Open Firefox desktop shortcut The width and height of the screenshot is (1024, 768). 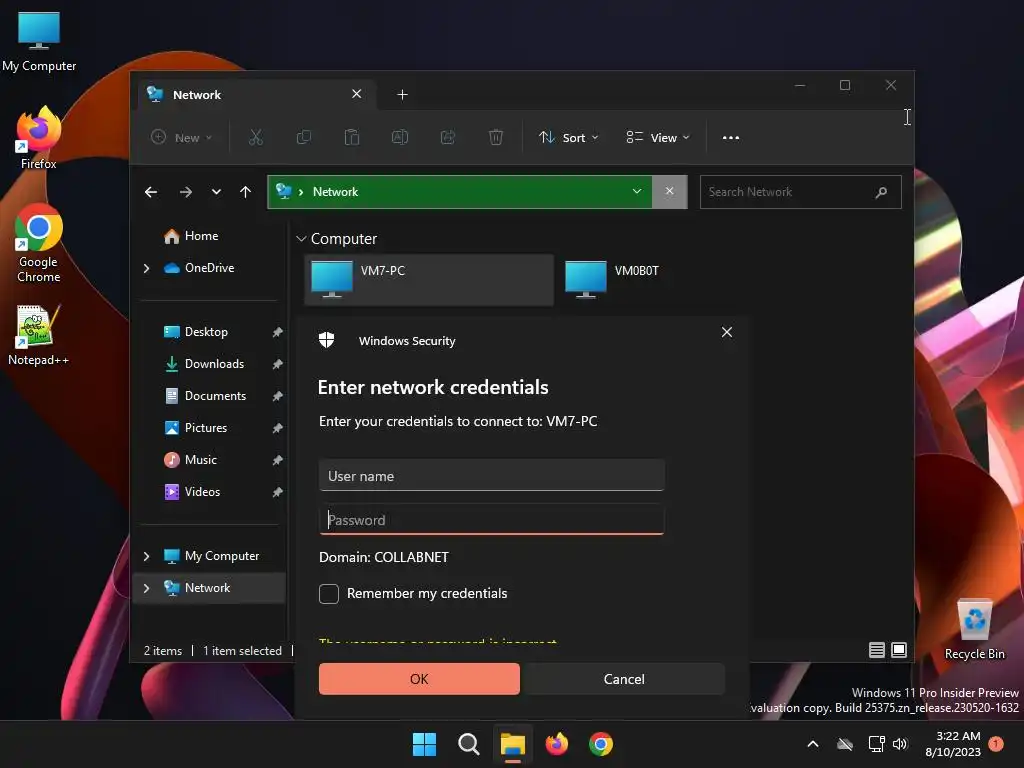click(x=39, y=138)
